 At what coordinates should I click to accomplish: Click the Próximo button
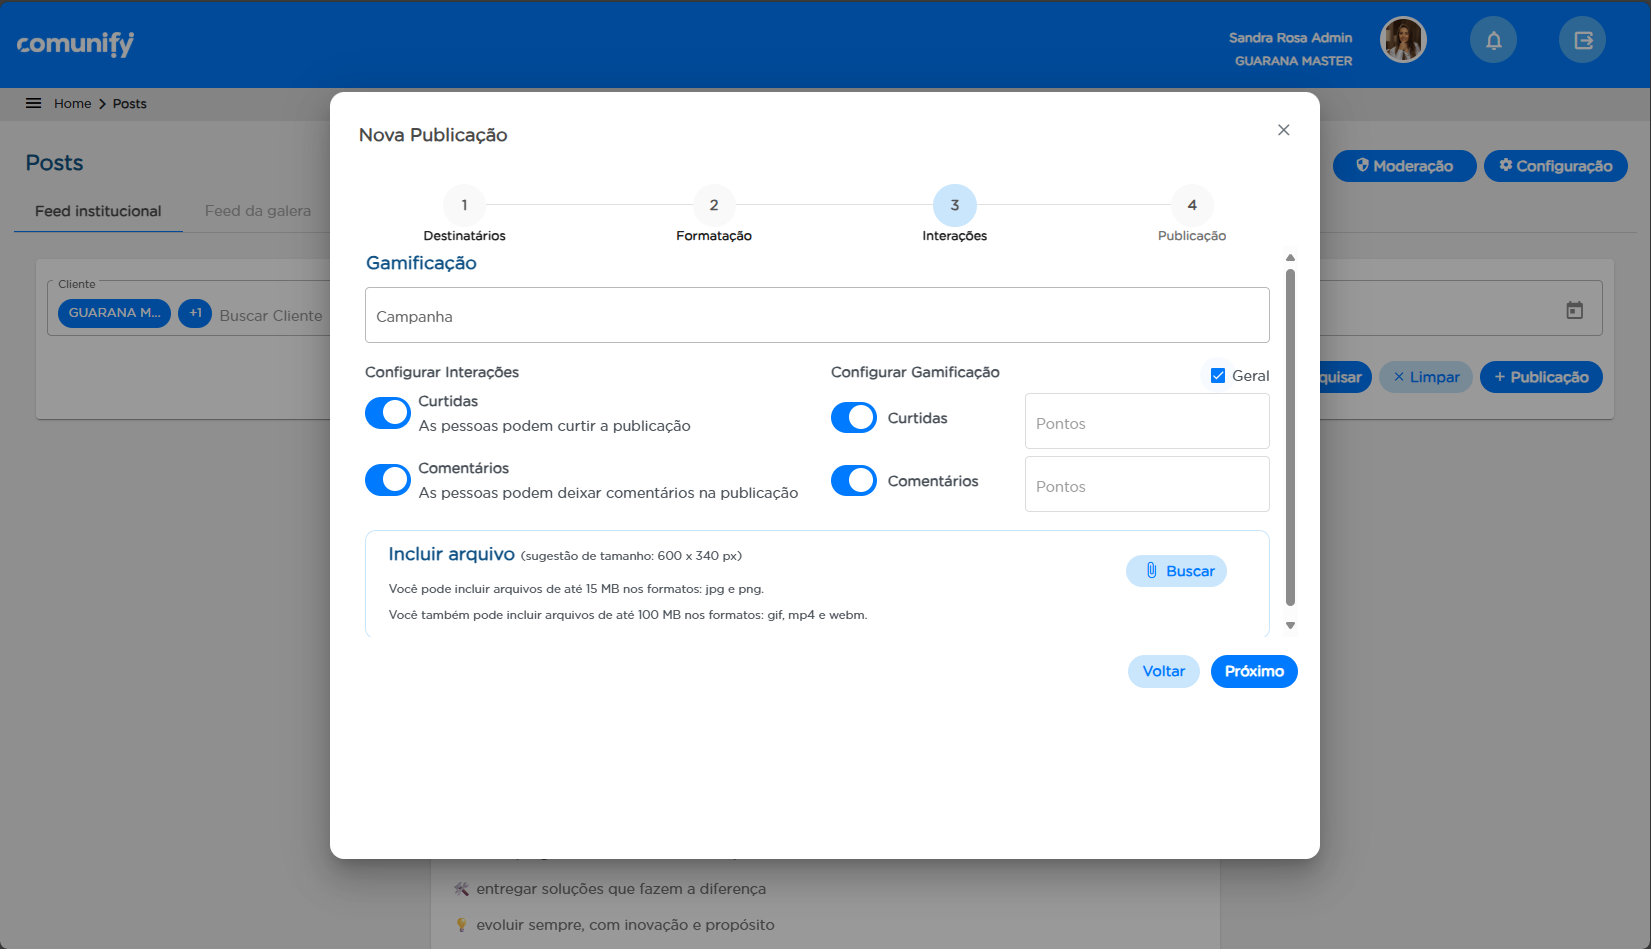pyautogui.click(x=1253, y=672)
